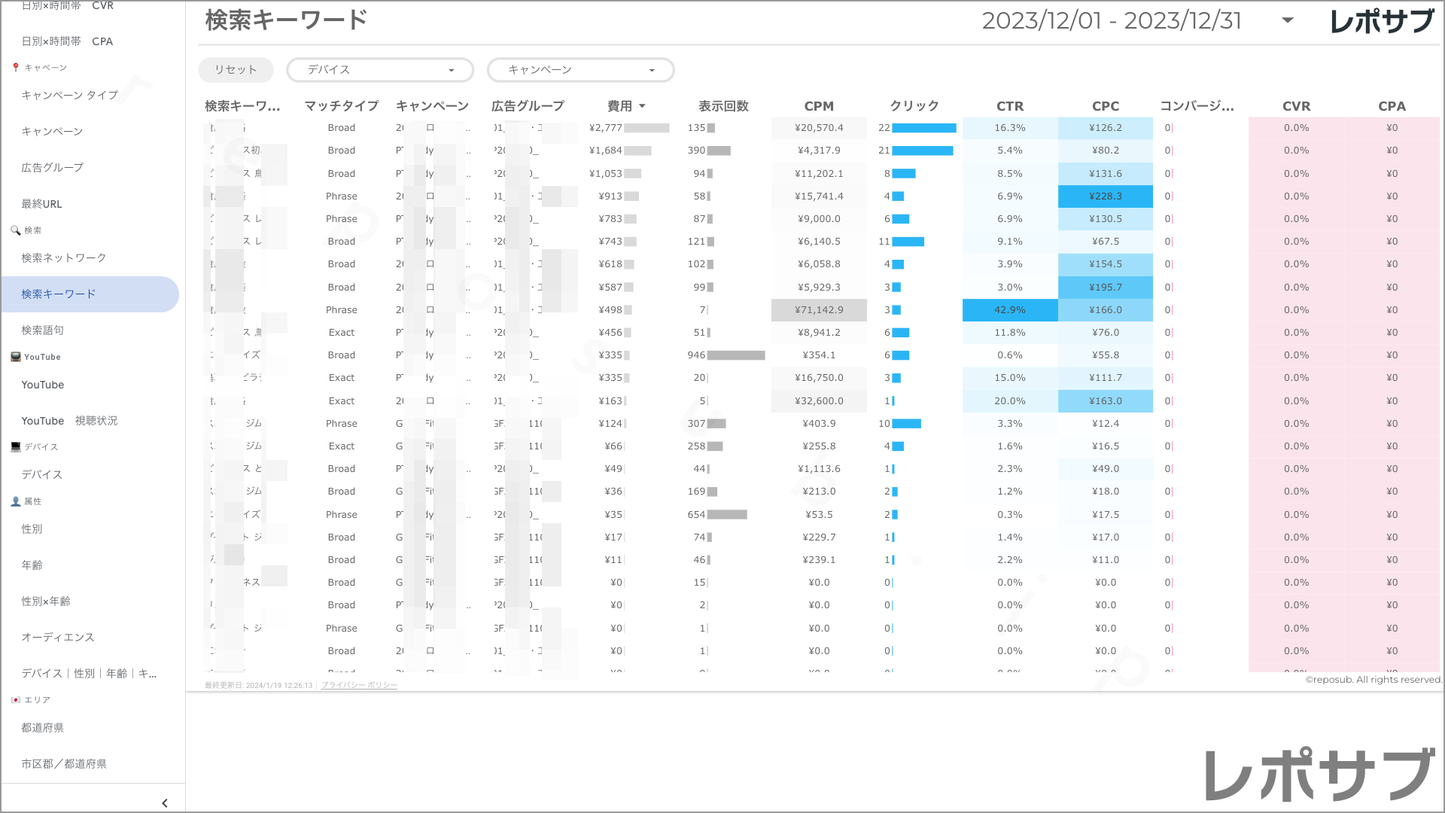Select YouTube 視聴状況 in the sidebar

click(69, 421)
